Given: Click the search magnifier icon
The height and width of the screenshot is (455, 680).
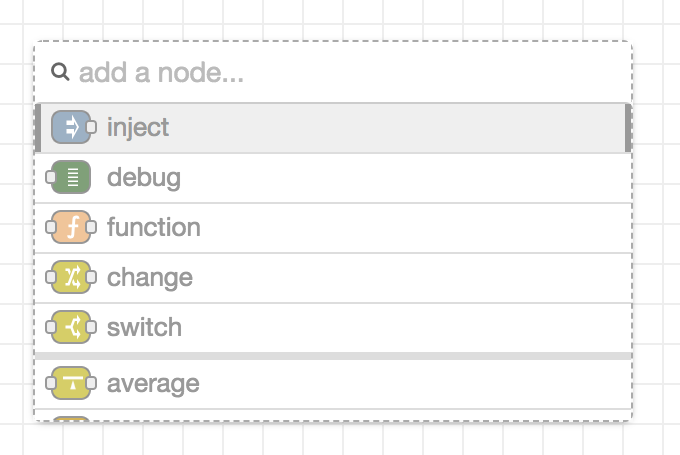Looking at the screenshot, I should click(x=60, y=72).
